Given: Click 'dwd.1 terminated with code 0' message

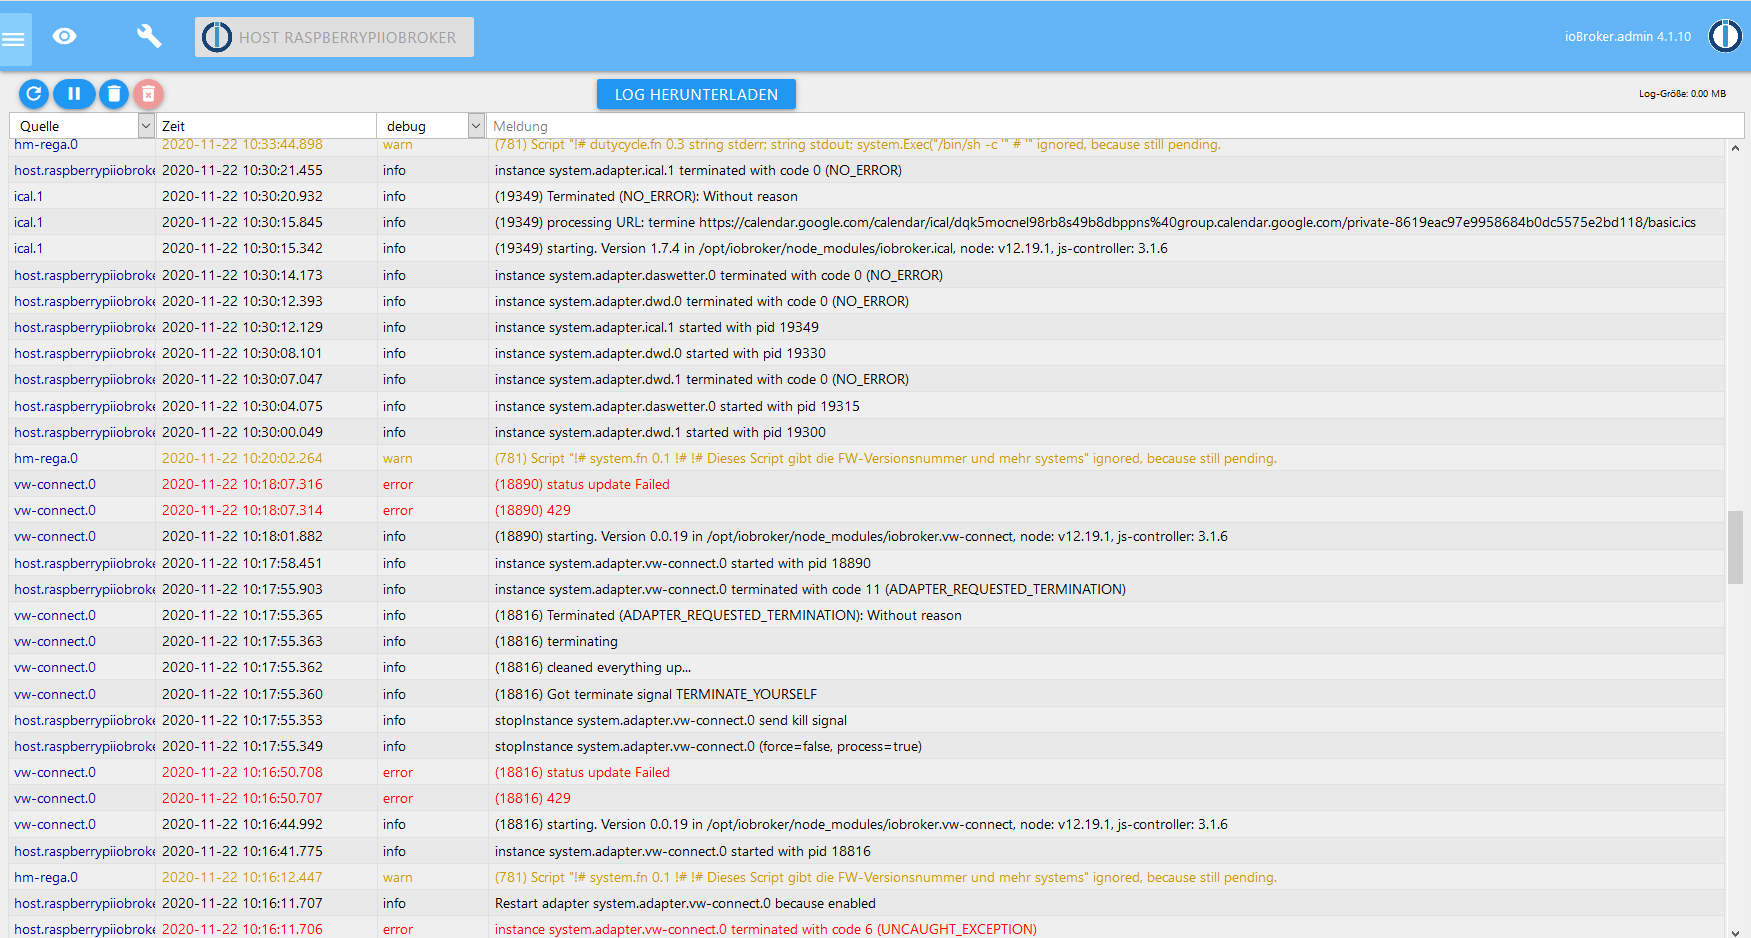Looking at the screenshot, I should [x=702, y=379].
